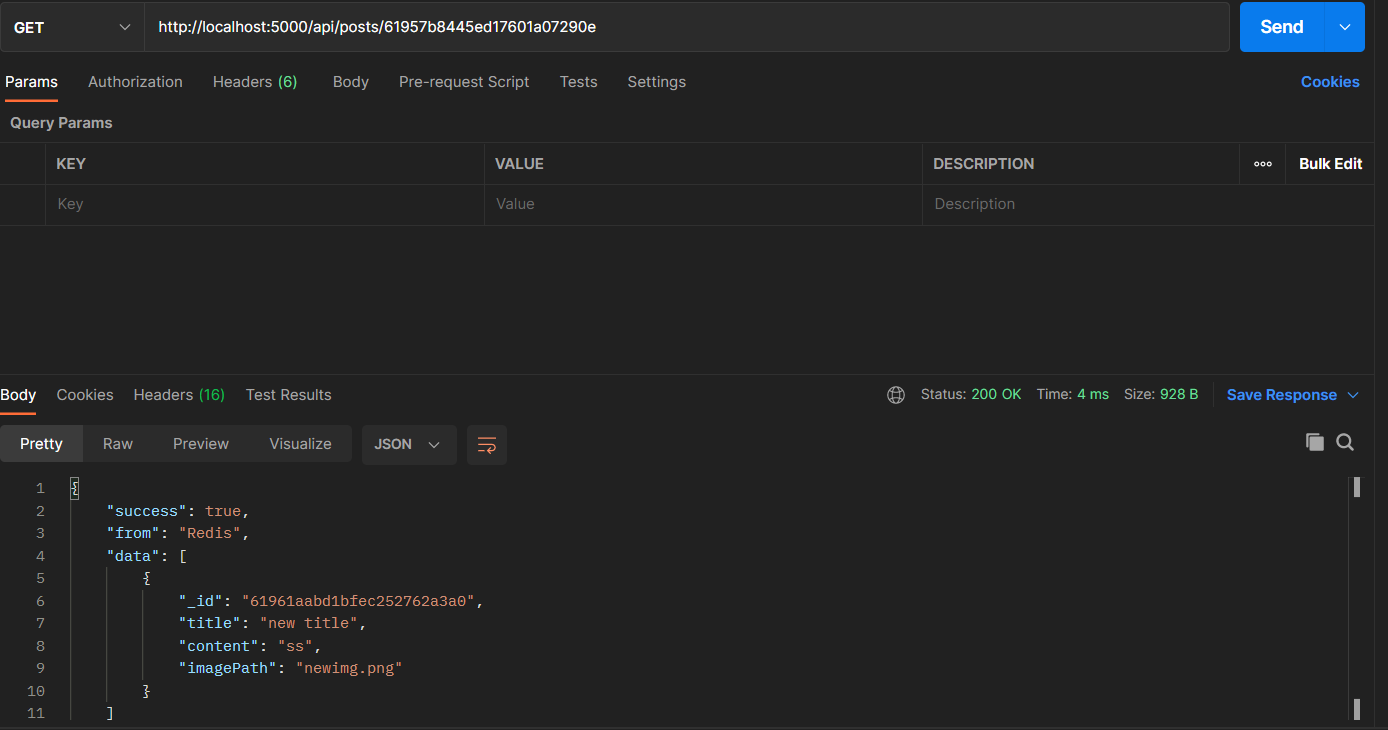
Task: Open the Tests tab
Action: 578,82
